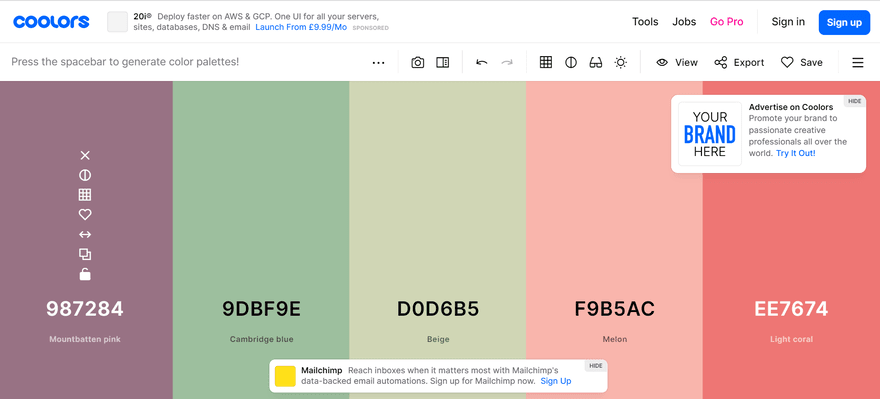This screenshot has height=399, width=880.
Task: Open the three-dots more options menu
Action: click(x=378, y=62)
